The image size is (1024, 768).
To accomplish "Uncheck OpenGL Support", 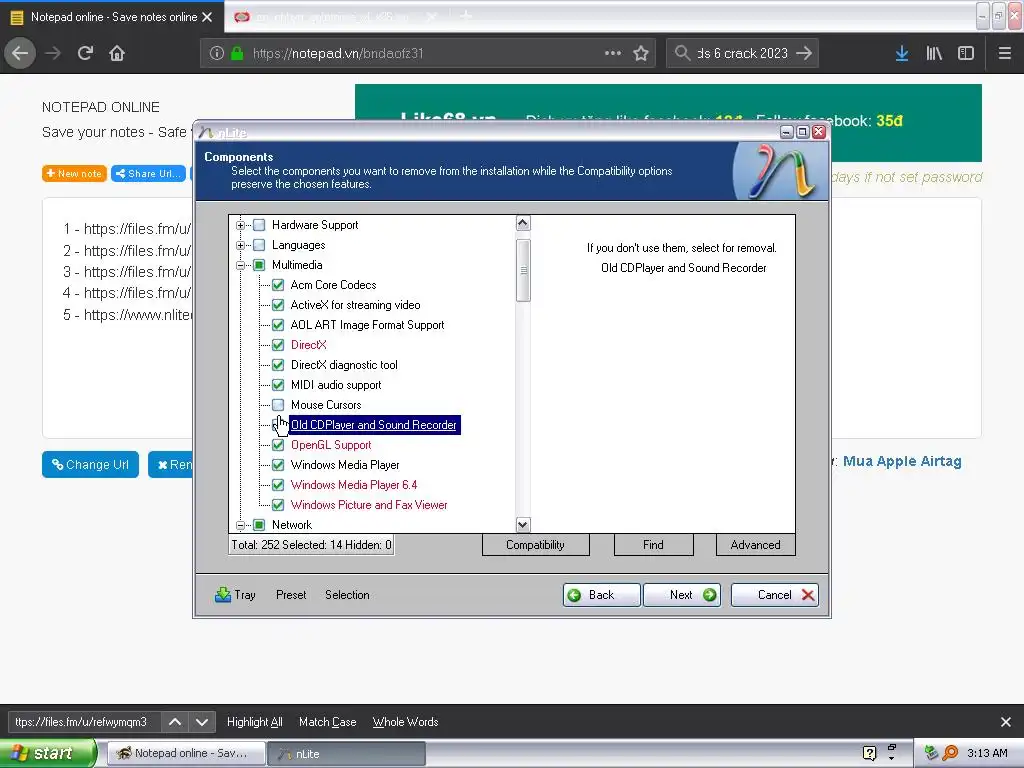I will (x=278, y=445).
